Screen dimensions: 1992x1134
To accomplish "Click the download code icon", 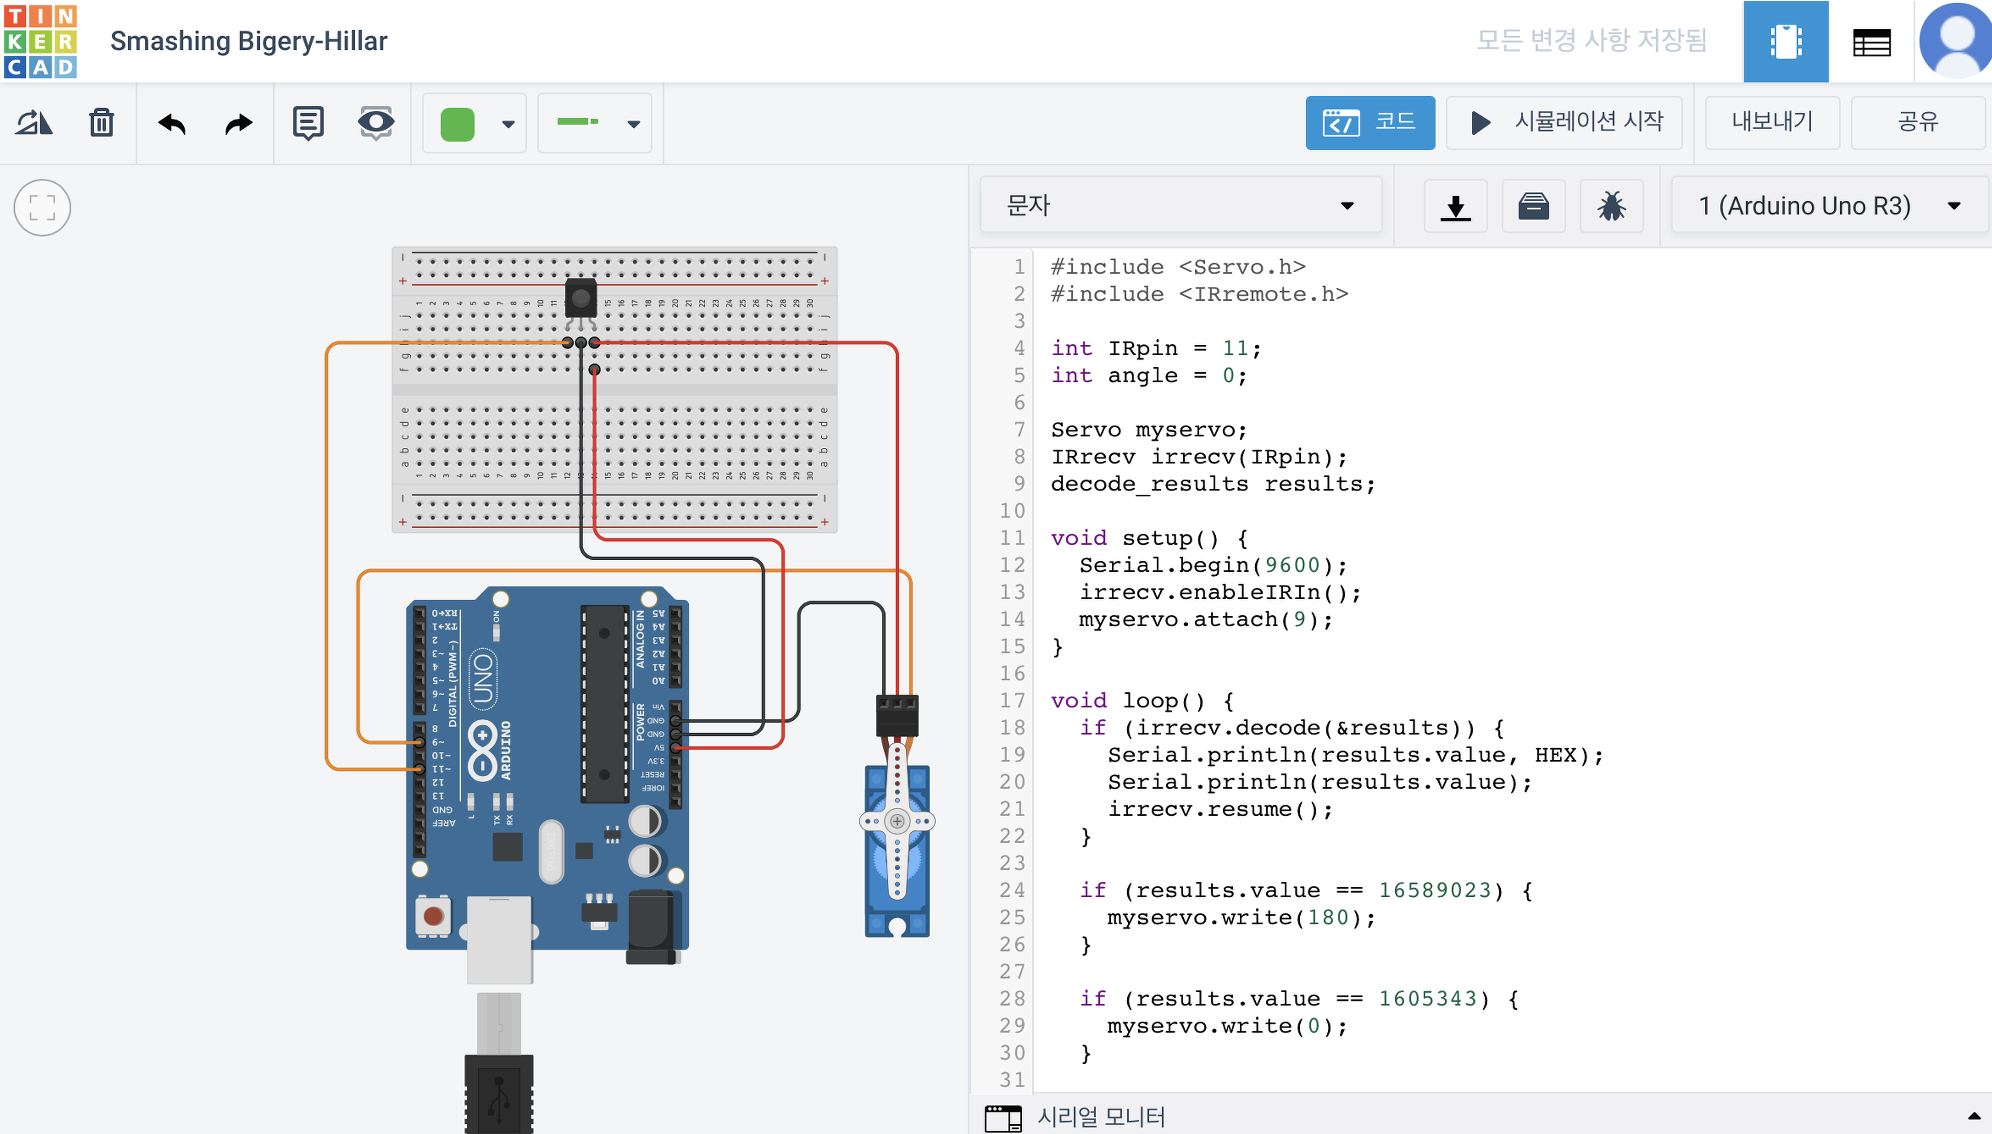I will (1455, 206).
